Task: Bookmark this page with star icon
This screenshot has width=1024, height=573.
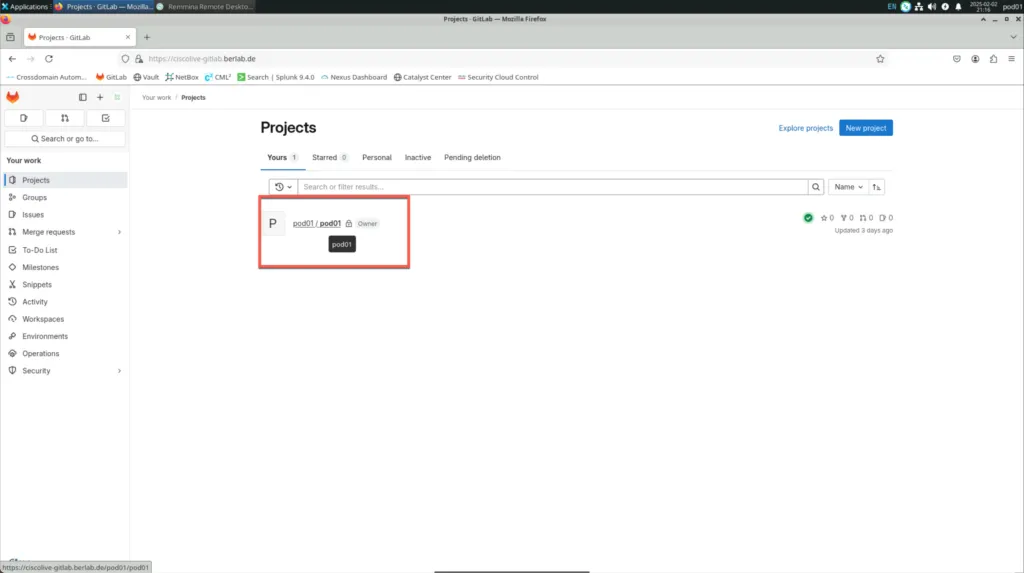Action: pos(880,59)
